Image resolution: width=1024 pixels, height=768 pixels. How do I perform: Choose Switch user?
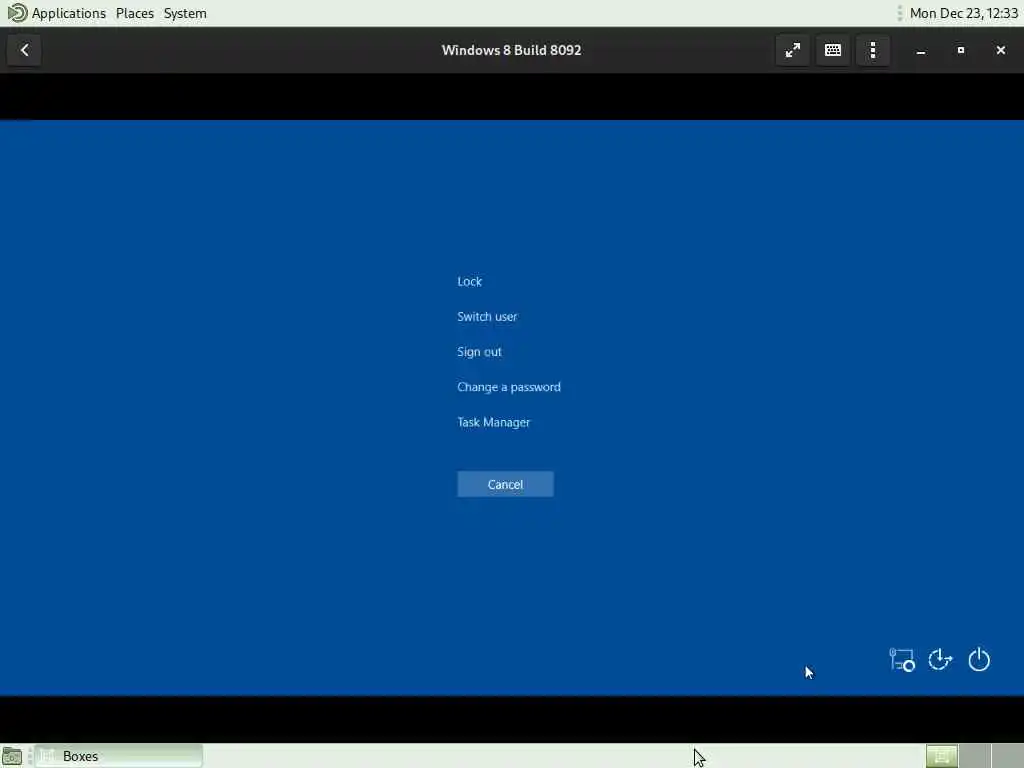coord(487,317)
